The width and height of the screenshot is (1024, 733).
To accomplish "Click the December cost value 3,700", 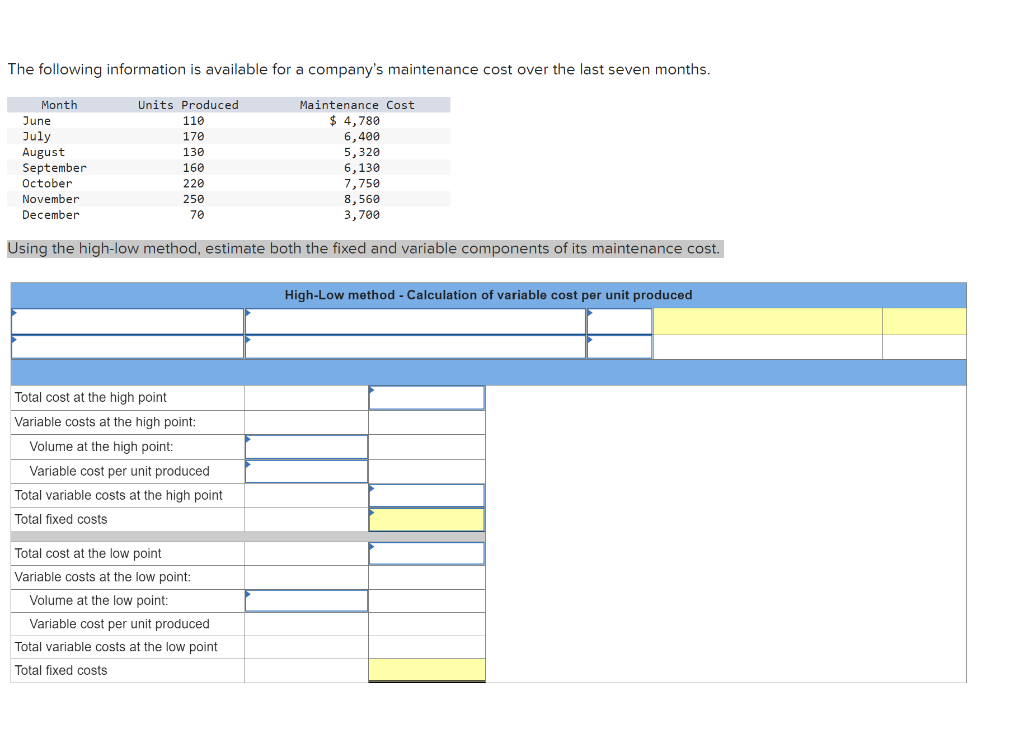I will pos(362,215).
